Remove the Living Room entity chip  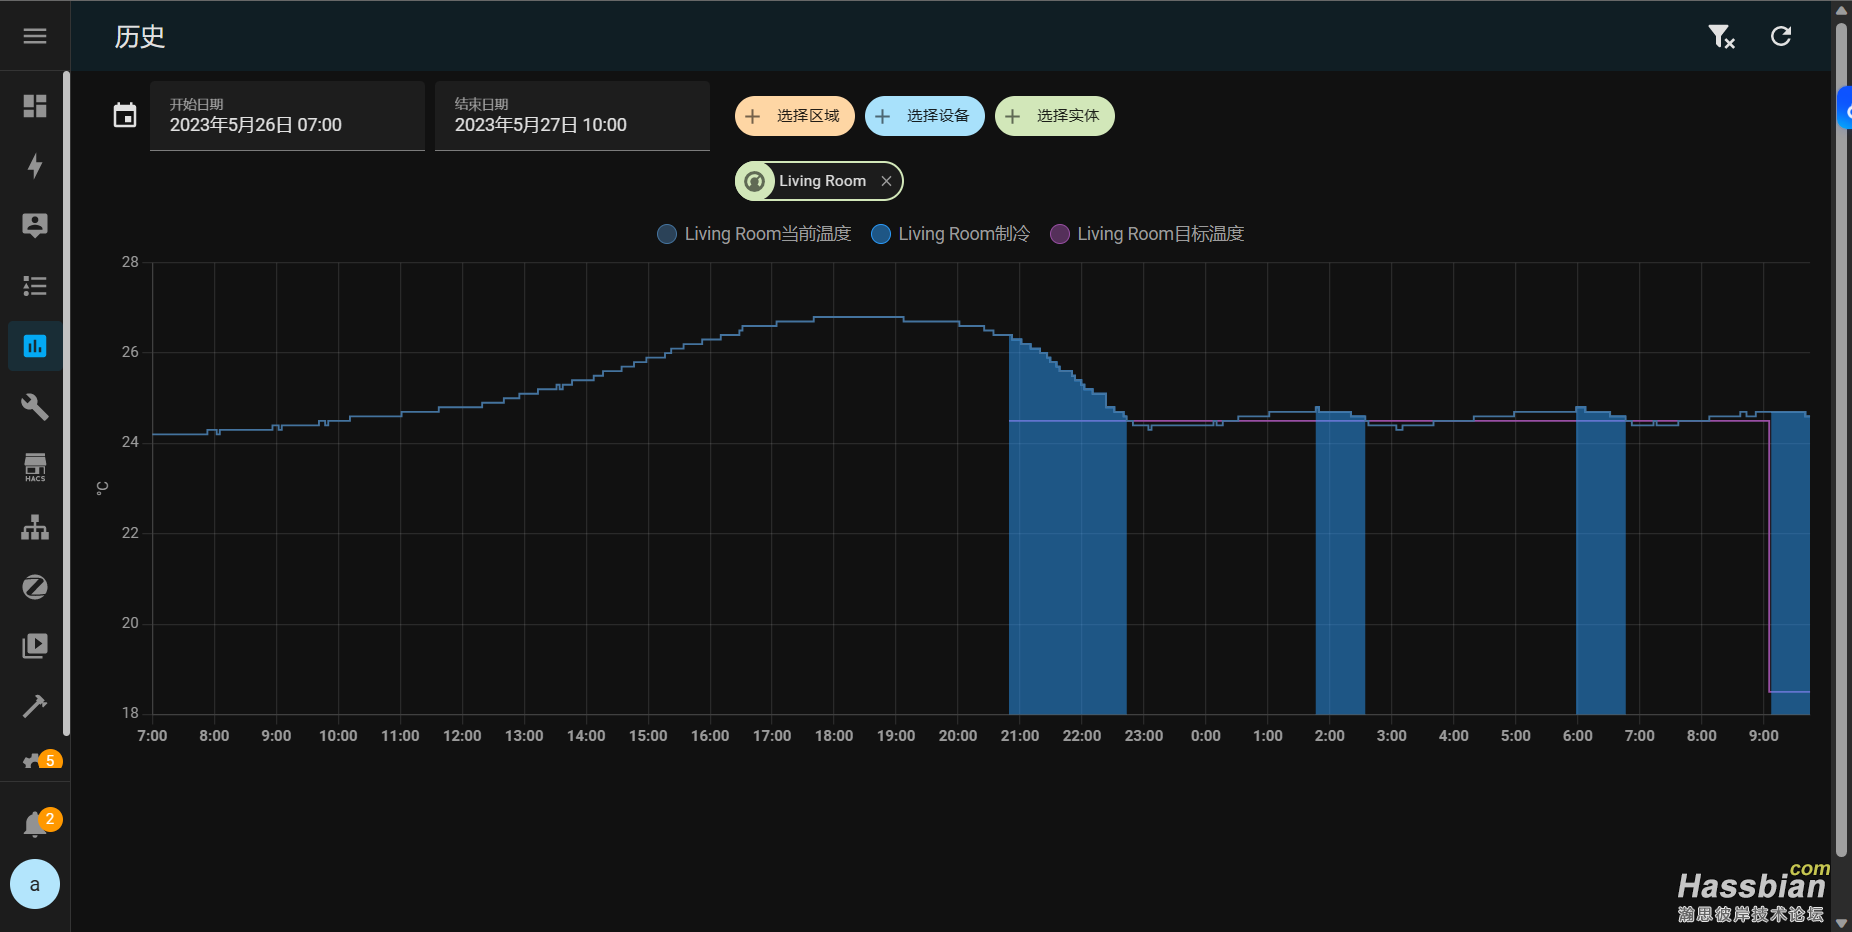886,181
